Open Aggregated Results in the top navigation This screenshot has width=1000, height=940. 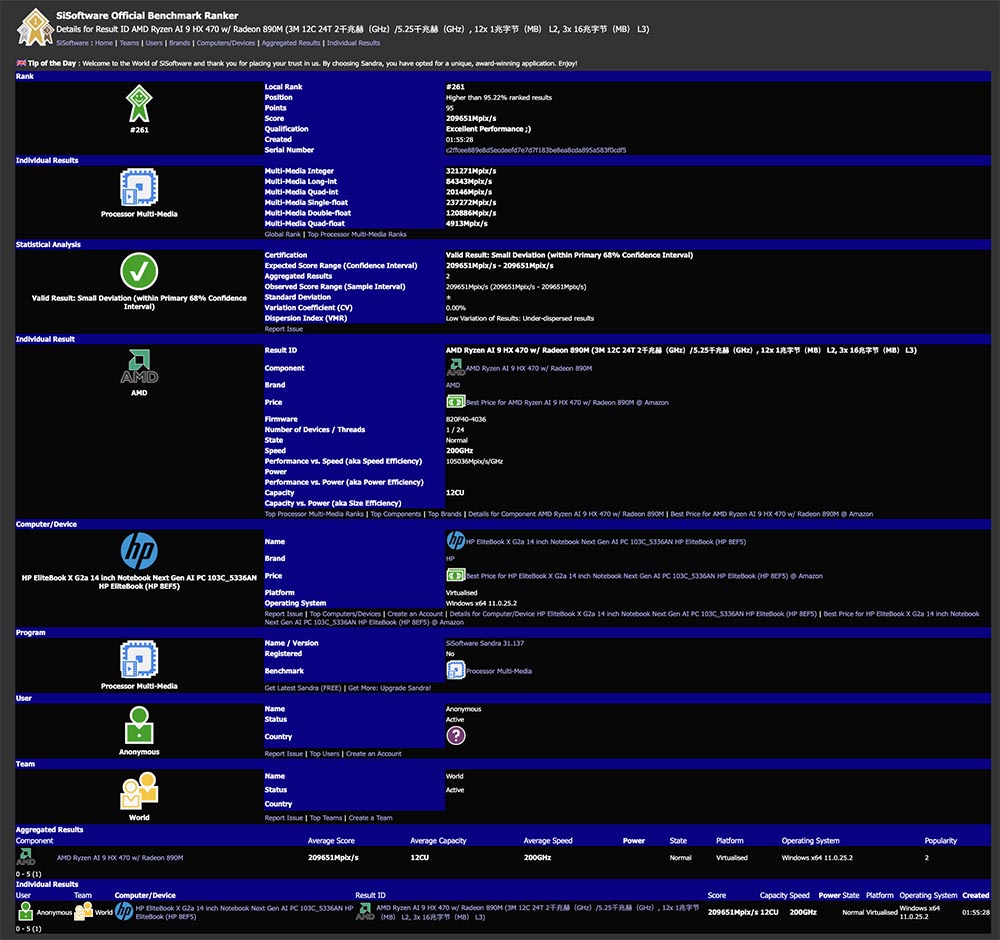pyautogui.click(x=291, y=43)
